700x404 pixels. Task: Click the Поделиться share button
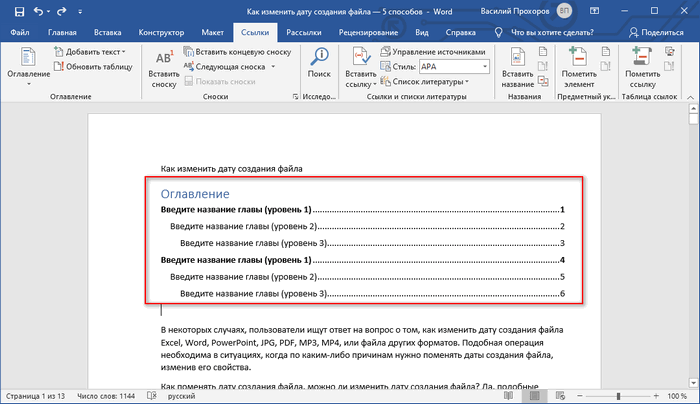coord(656,33)
